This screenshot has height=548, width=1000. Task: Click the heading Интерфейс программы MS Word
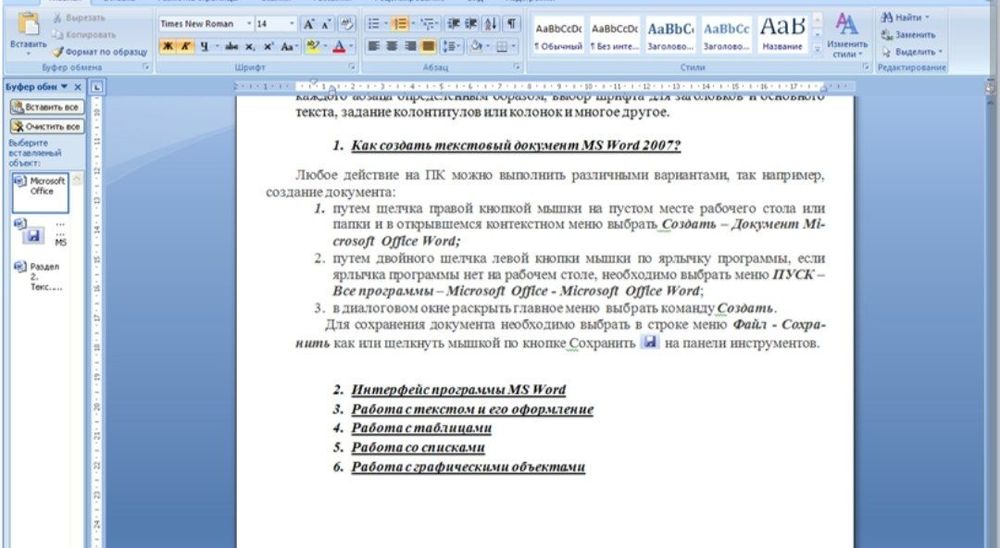point(459,390)
